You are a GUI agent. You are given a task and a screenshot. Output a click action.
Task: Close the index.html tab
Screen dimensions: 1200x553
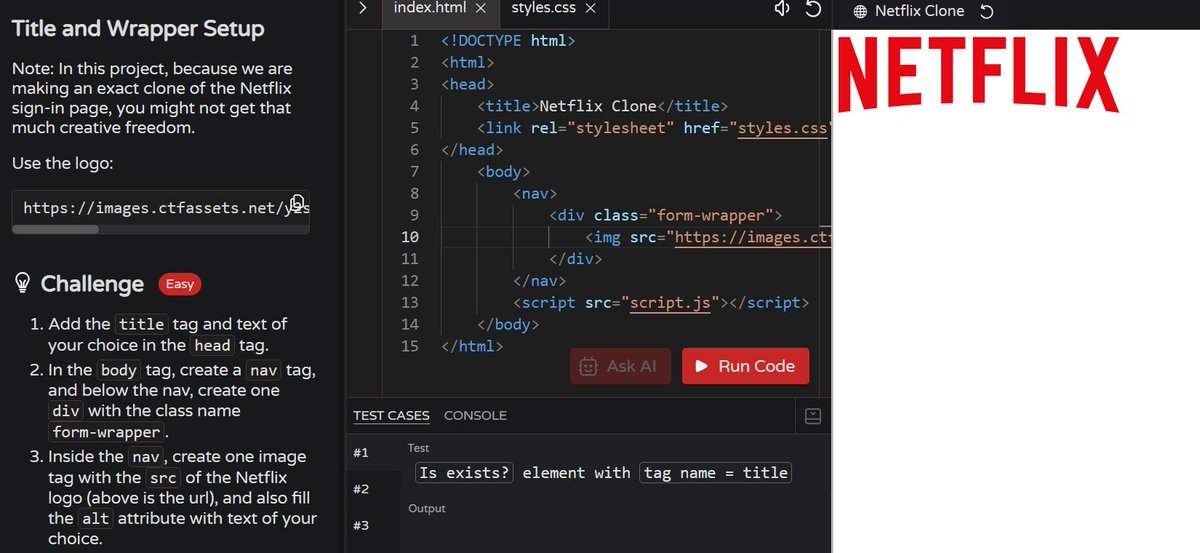coord(480,8)
